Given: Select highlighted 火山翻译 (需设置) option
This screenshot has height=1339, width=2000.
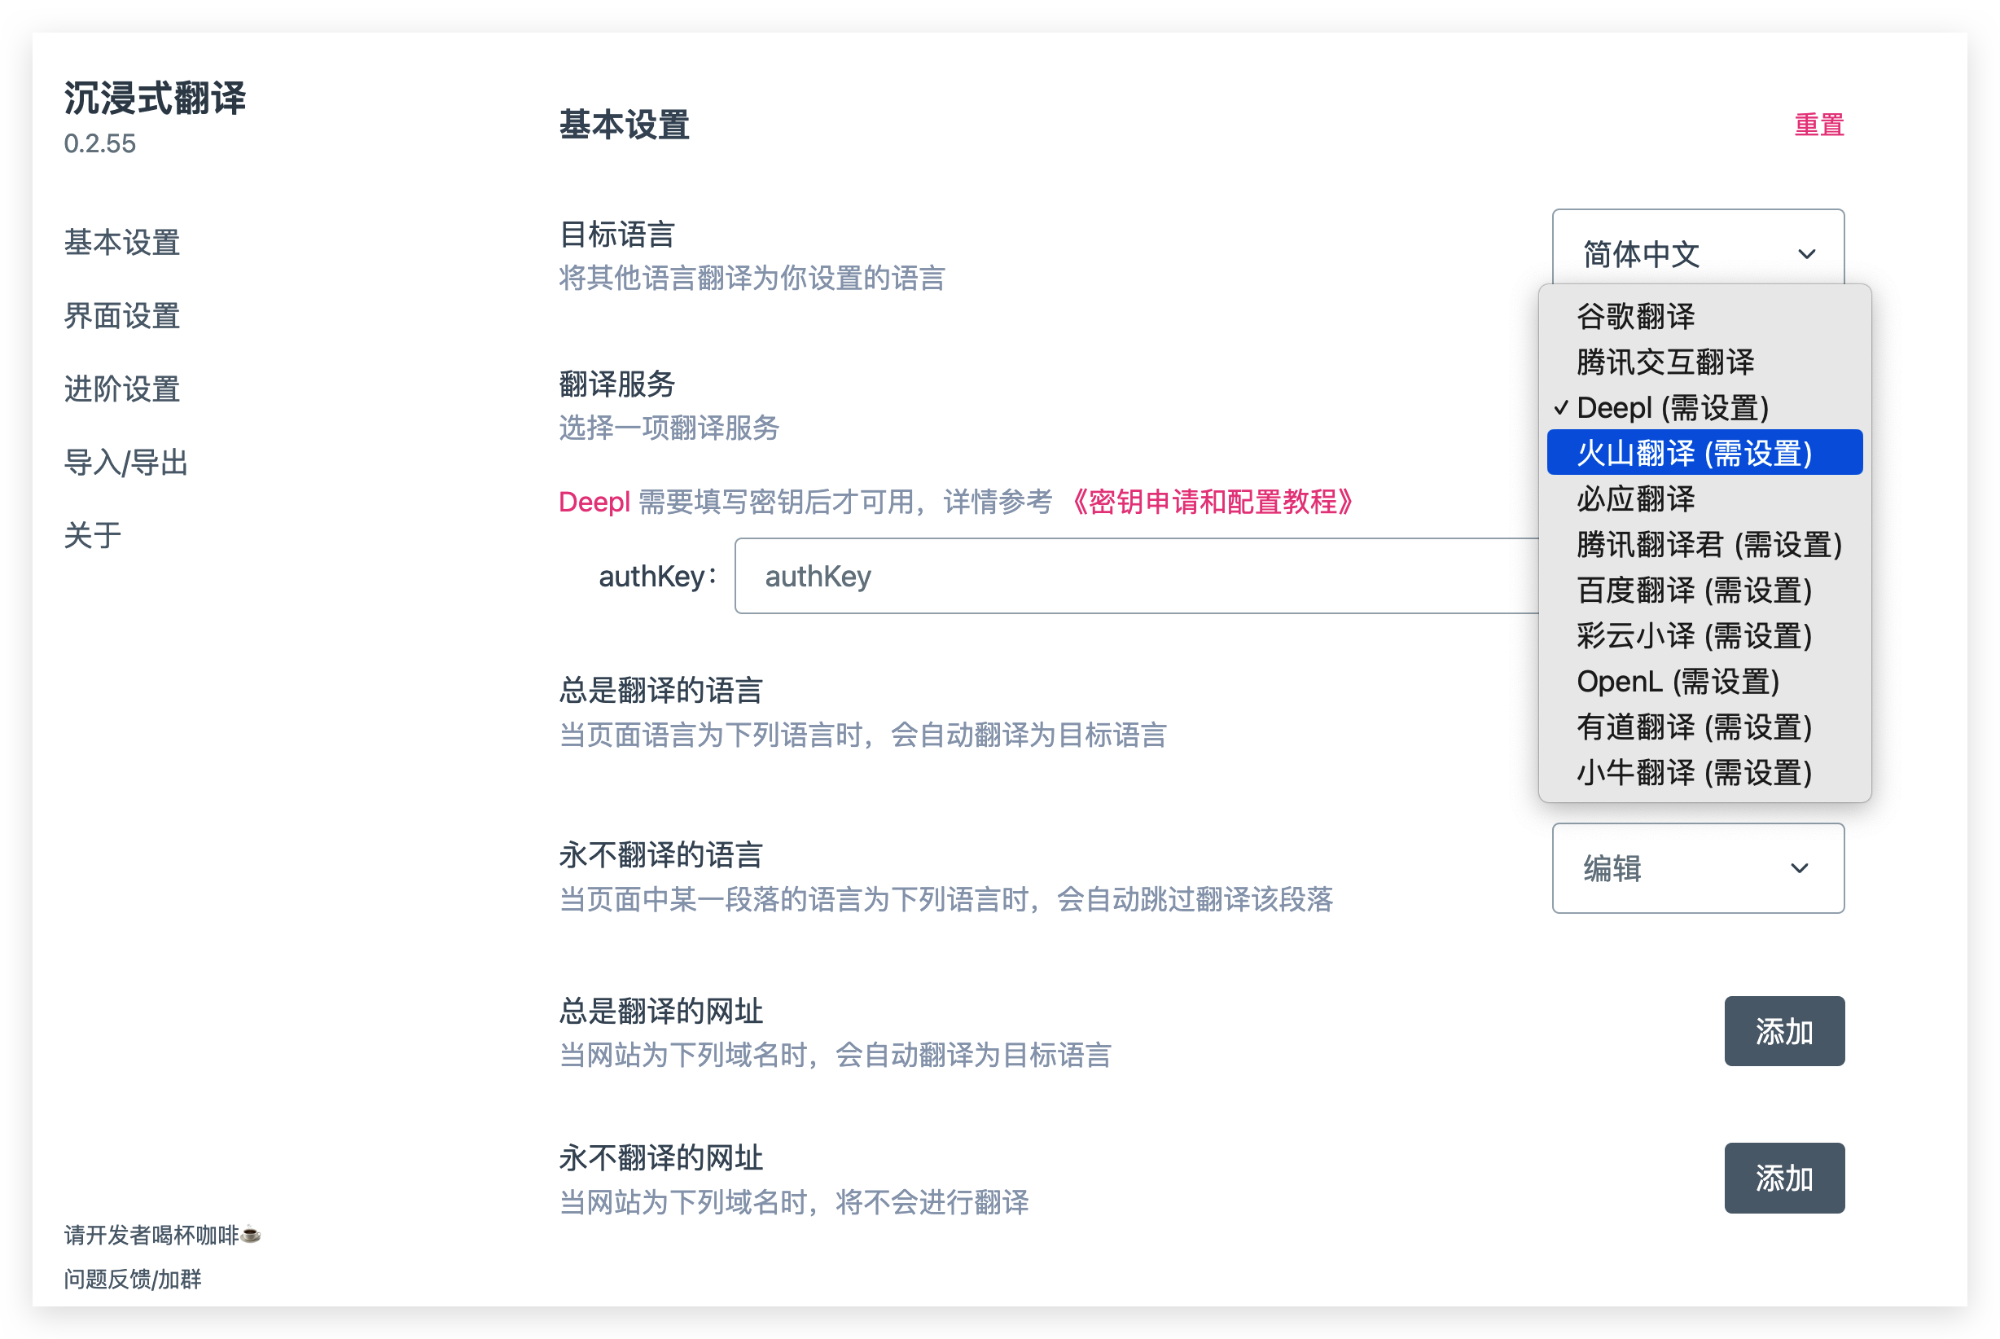Looking at the screenshot, I should [x=1705, y=453].
